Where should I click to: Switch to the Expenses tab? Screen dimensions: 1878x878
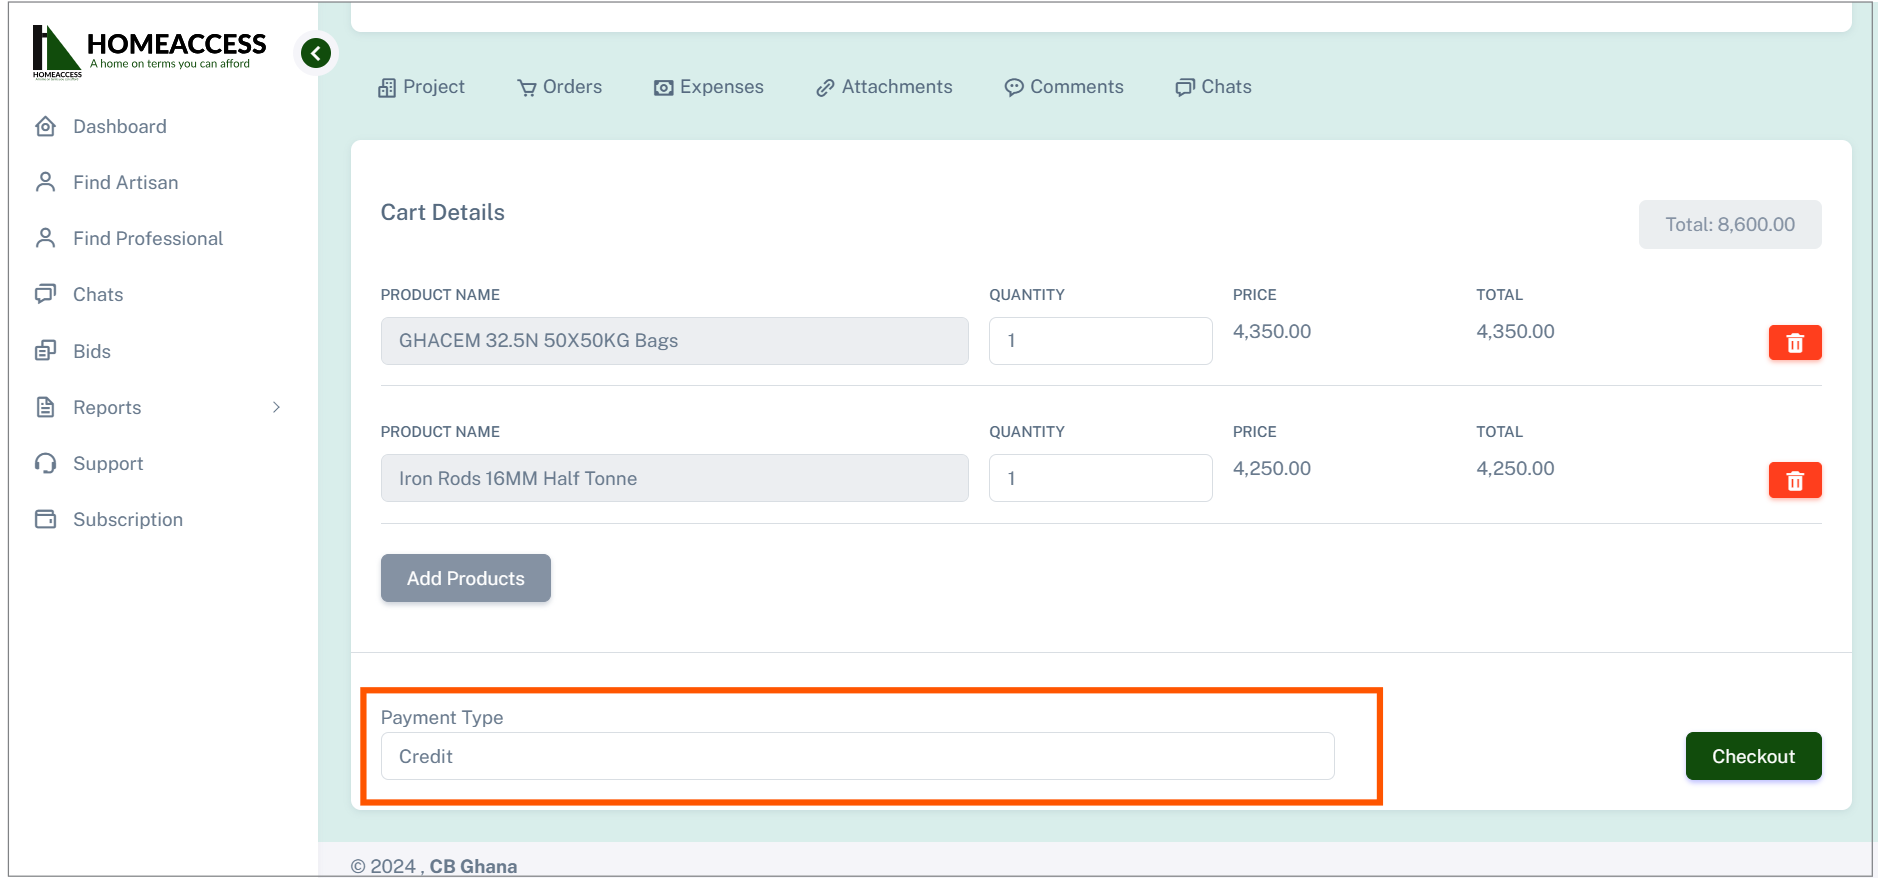(x=709, y=87)
